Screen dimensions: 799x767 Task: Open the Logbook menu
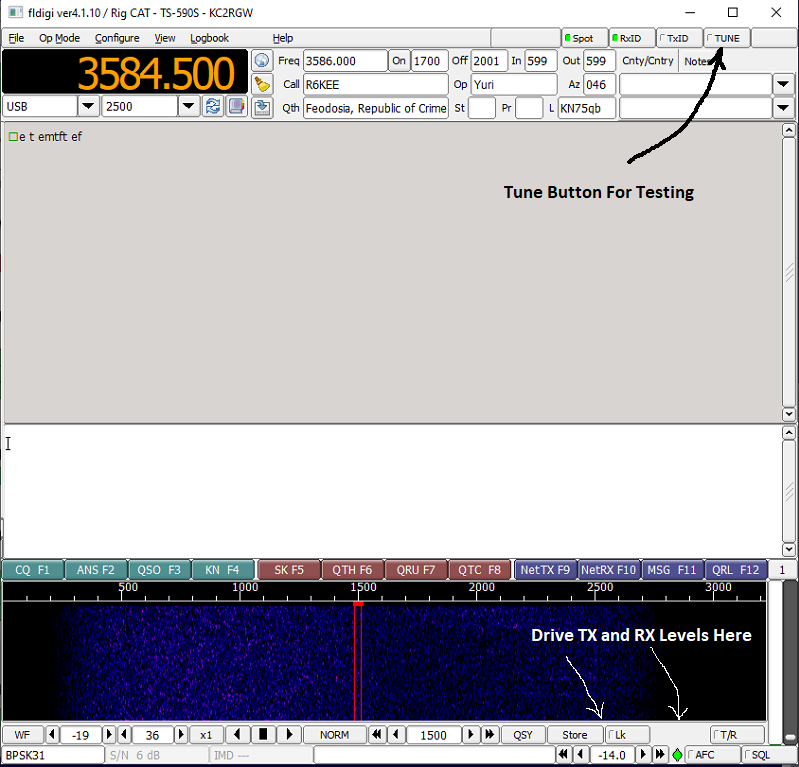click(x=209, y=38)
